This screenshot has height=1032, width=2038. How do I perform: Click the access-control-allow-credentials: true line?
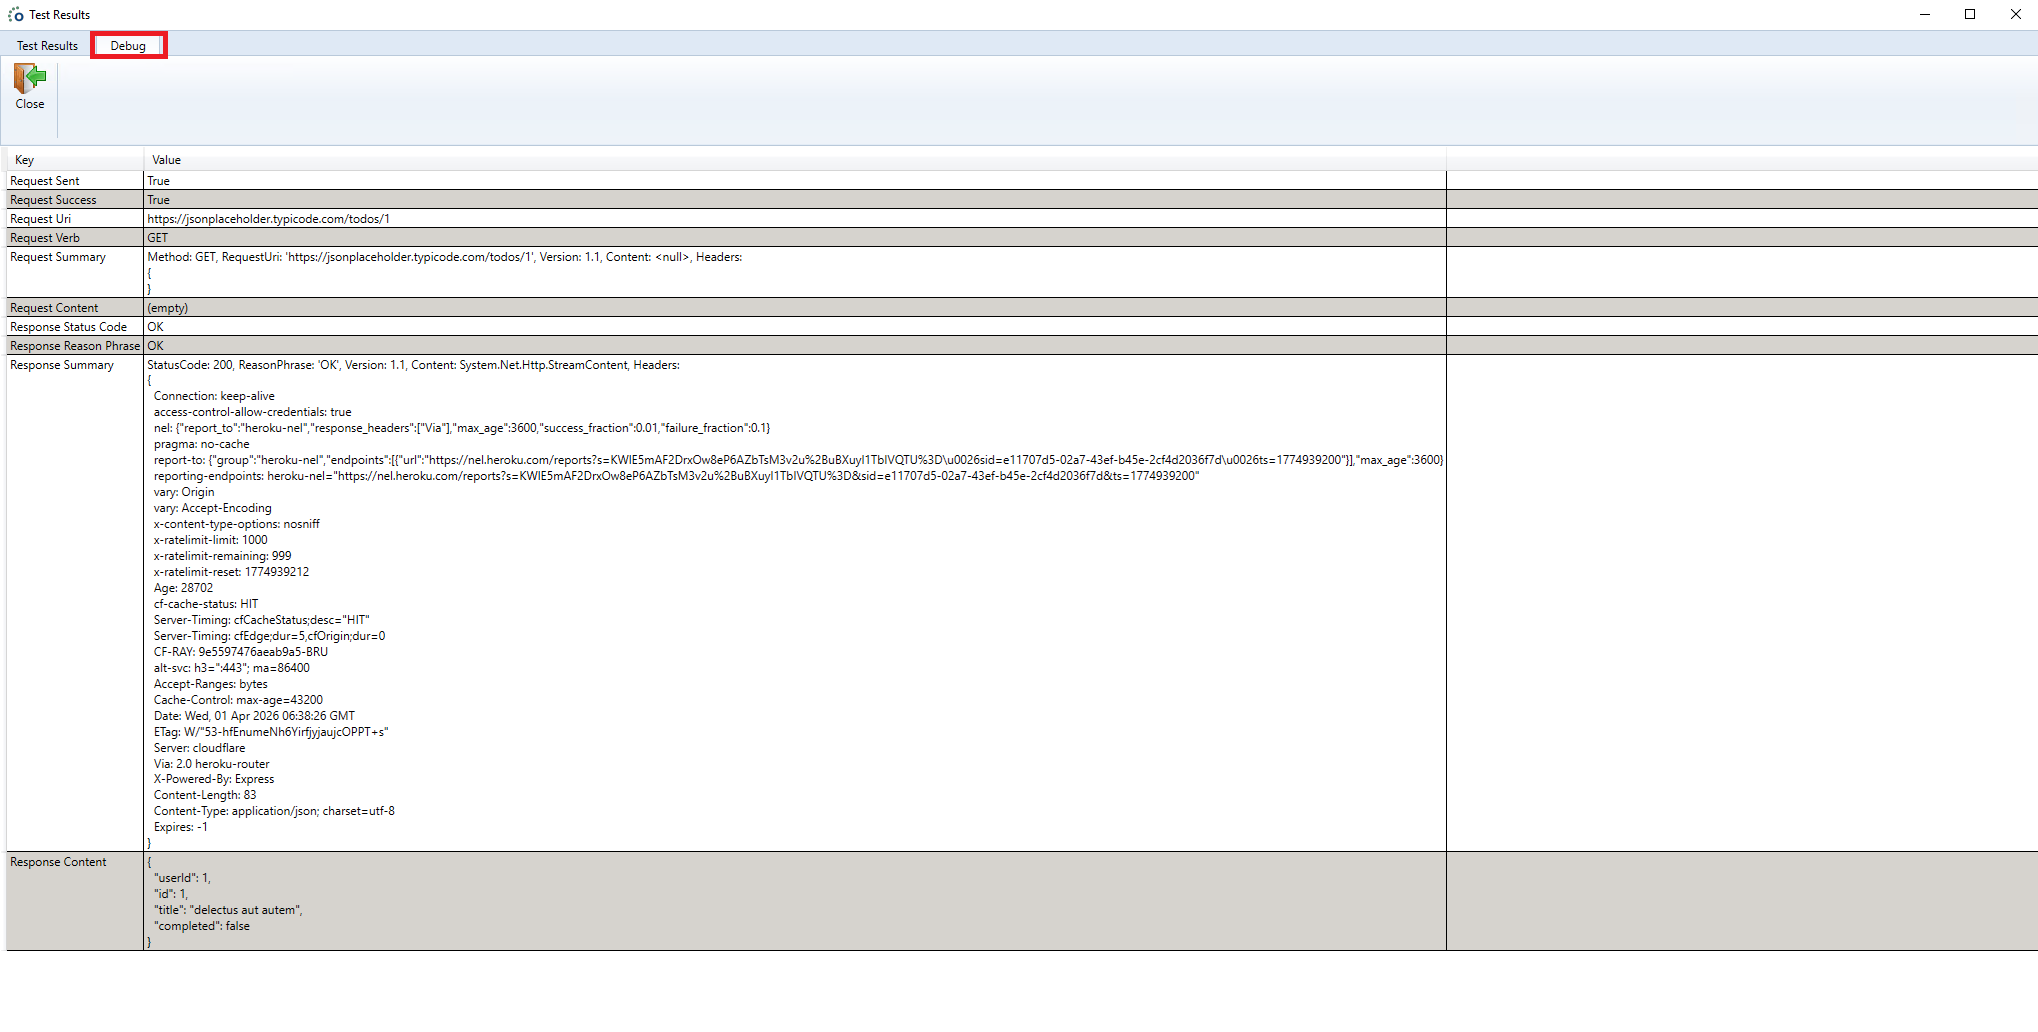pyautogui.click(x=253, y=412)
